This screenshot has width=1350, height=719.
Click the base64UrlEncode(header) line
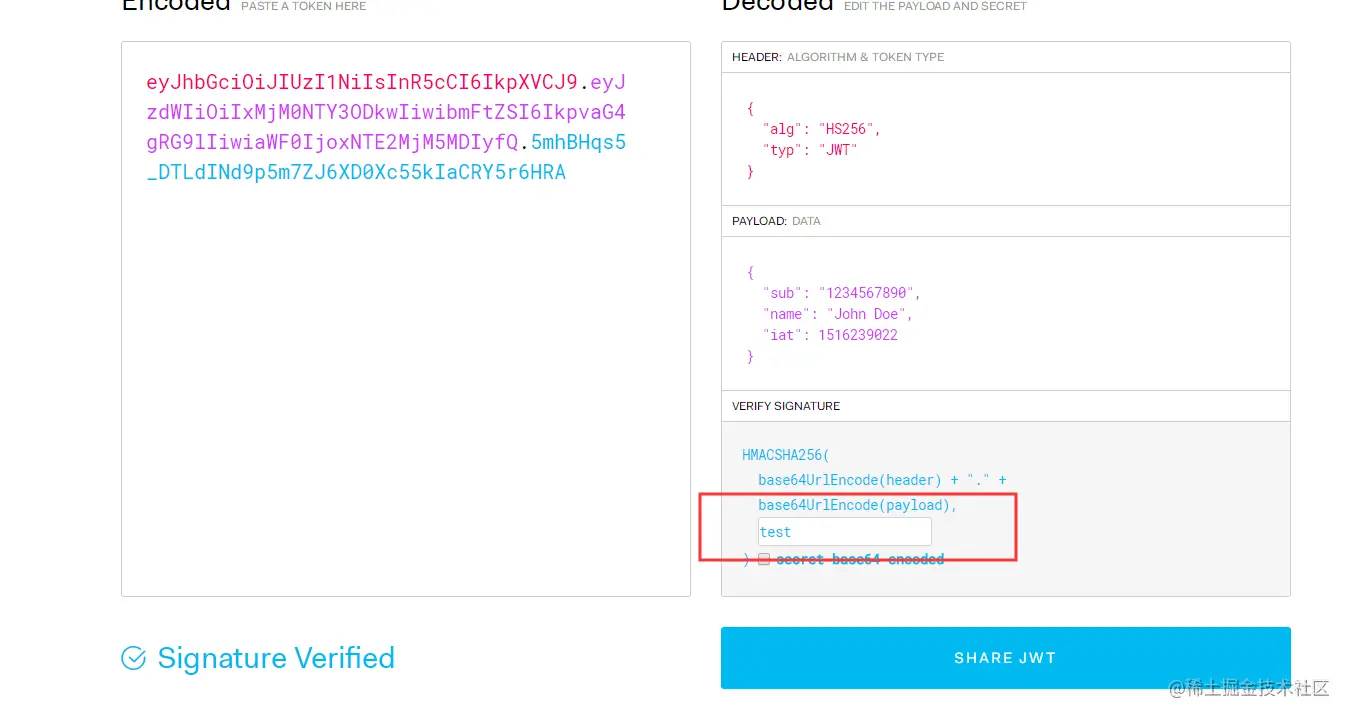coord(882,480)
